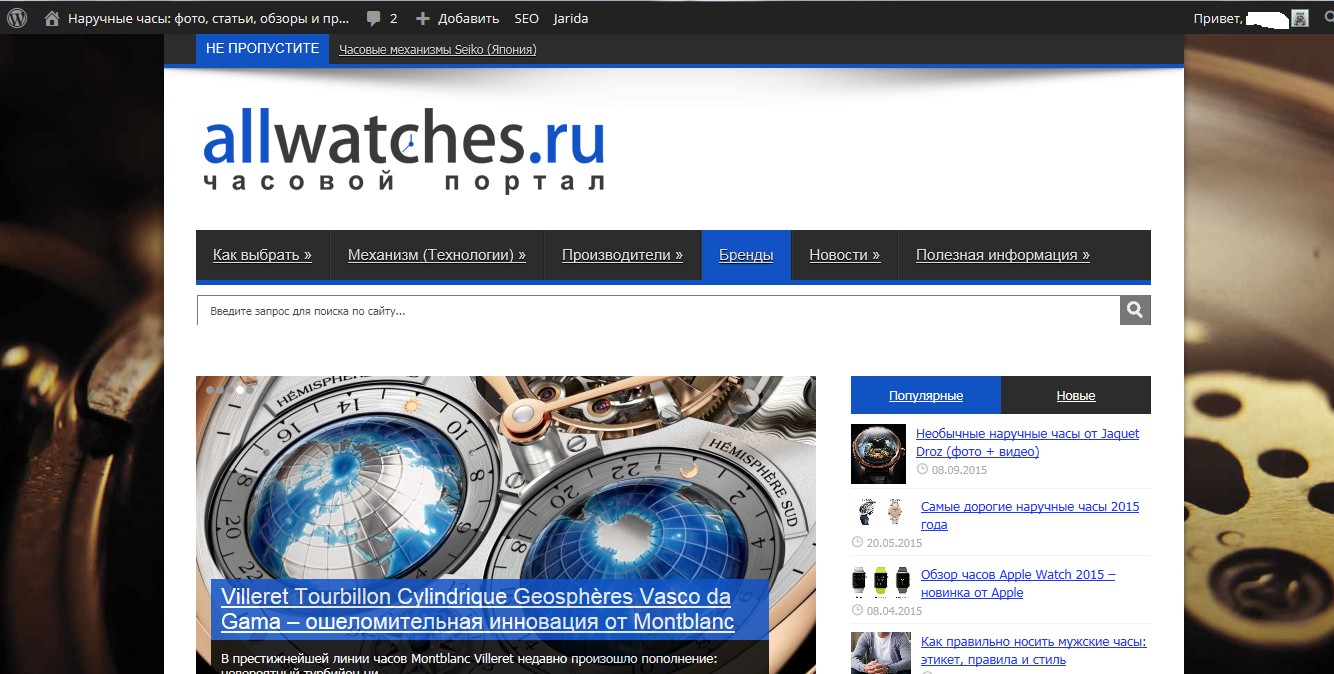Click the magnifier search button

coord(1135,310)
